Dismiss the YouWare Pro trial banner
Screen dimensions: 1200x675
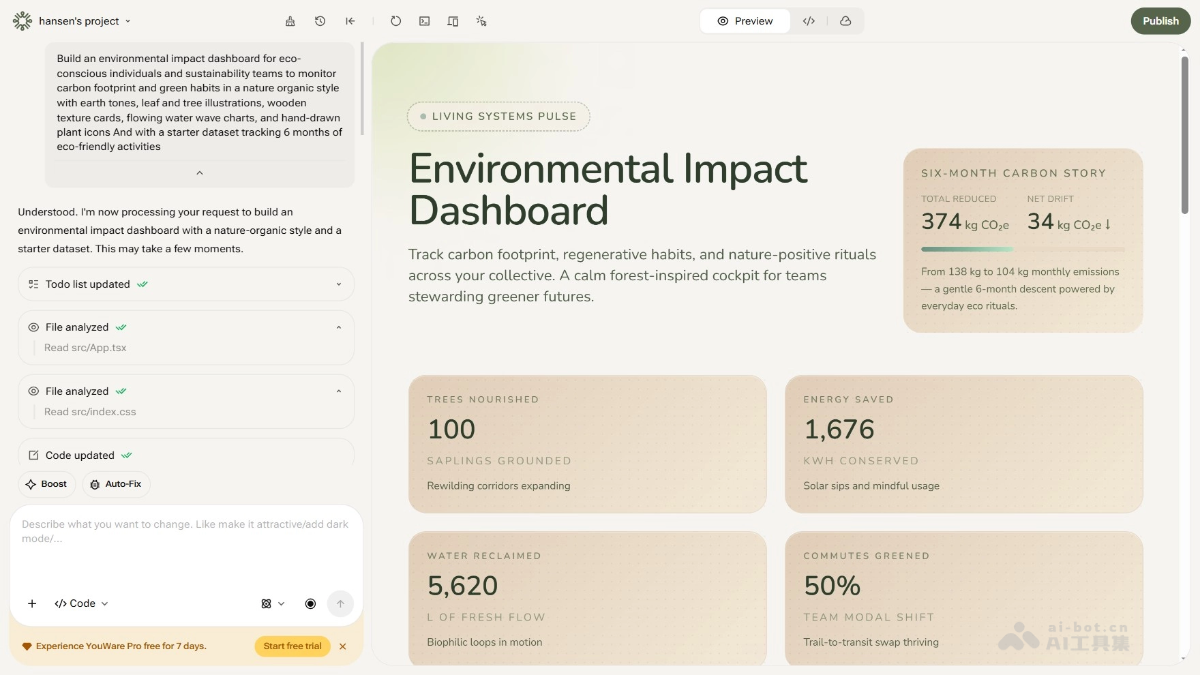[x=343, y=646]
